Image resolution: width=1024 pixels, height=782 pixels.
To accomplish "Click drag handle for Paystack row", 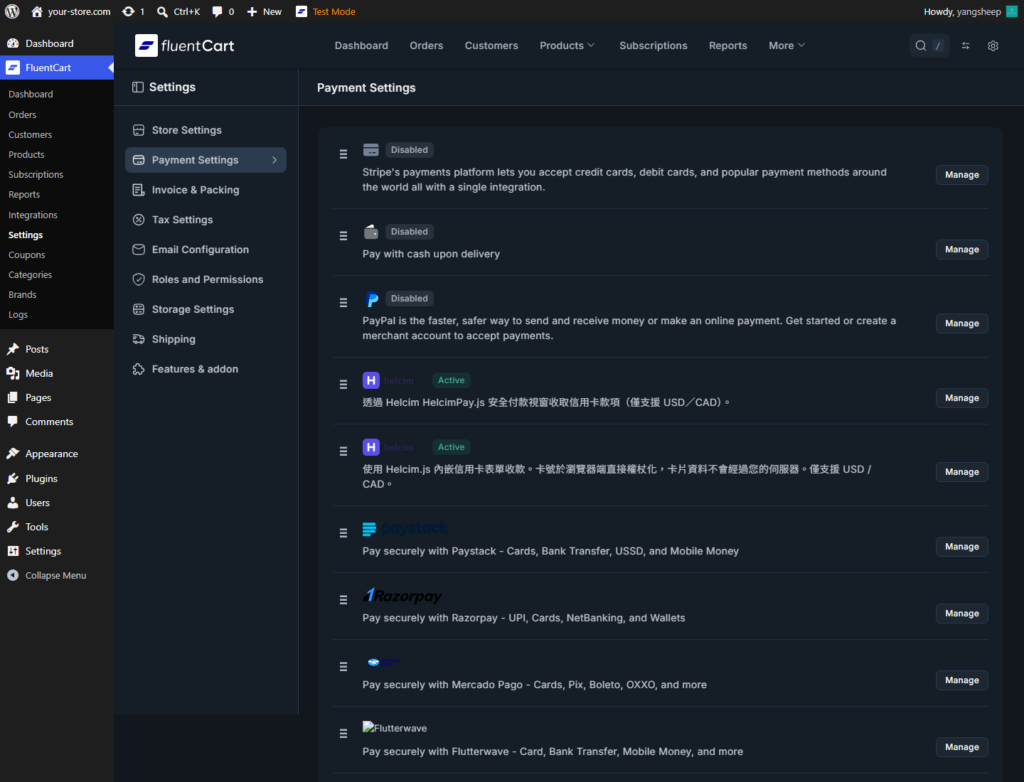I will click(x=344, y=533).
